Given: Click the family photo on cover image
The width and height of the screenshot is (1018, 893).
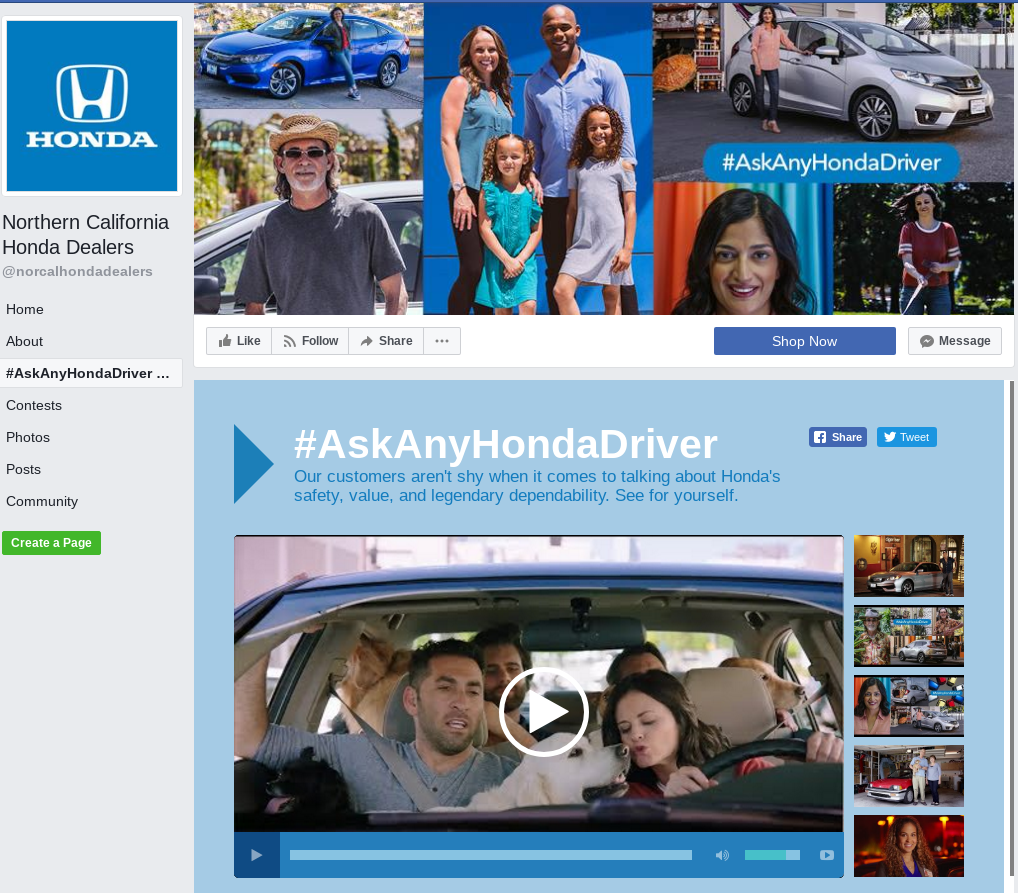Looking at the screenshot, I should 538,159.
